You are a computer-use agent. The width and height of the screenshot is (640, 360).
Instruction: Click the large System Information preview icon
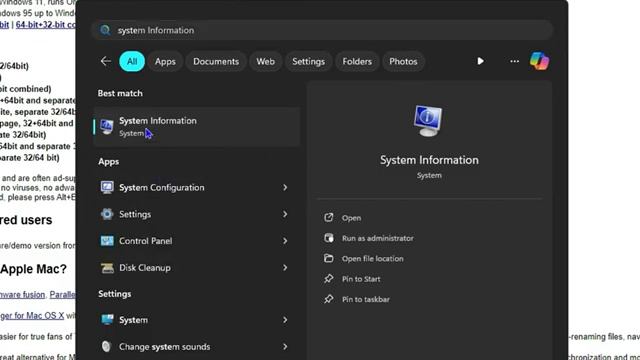click(x=427, y=120)
